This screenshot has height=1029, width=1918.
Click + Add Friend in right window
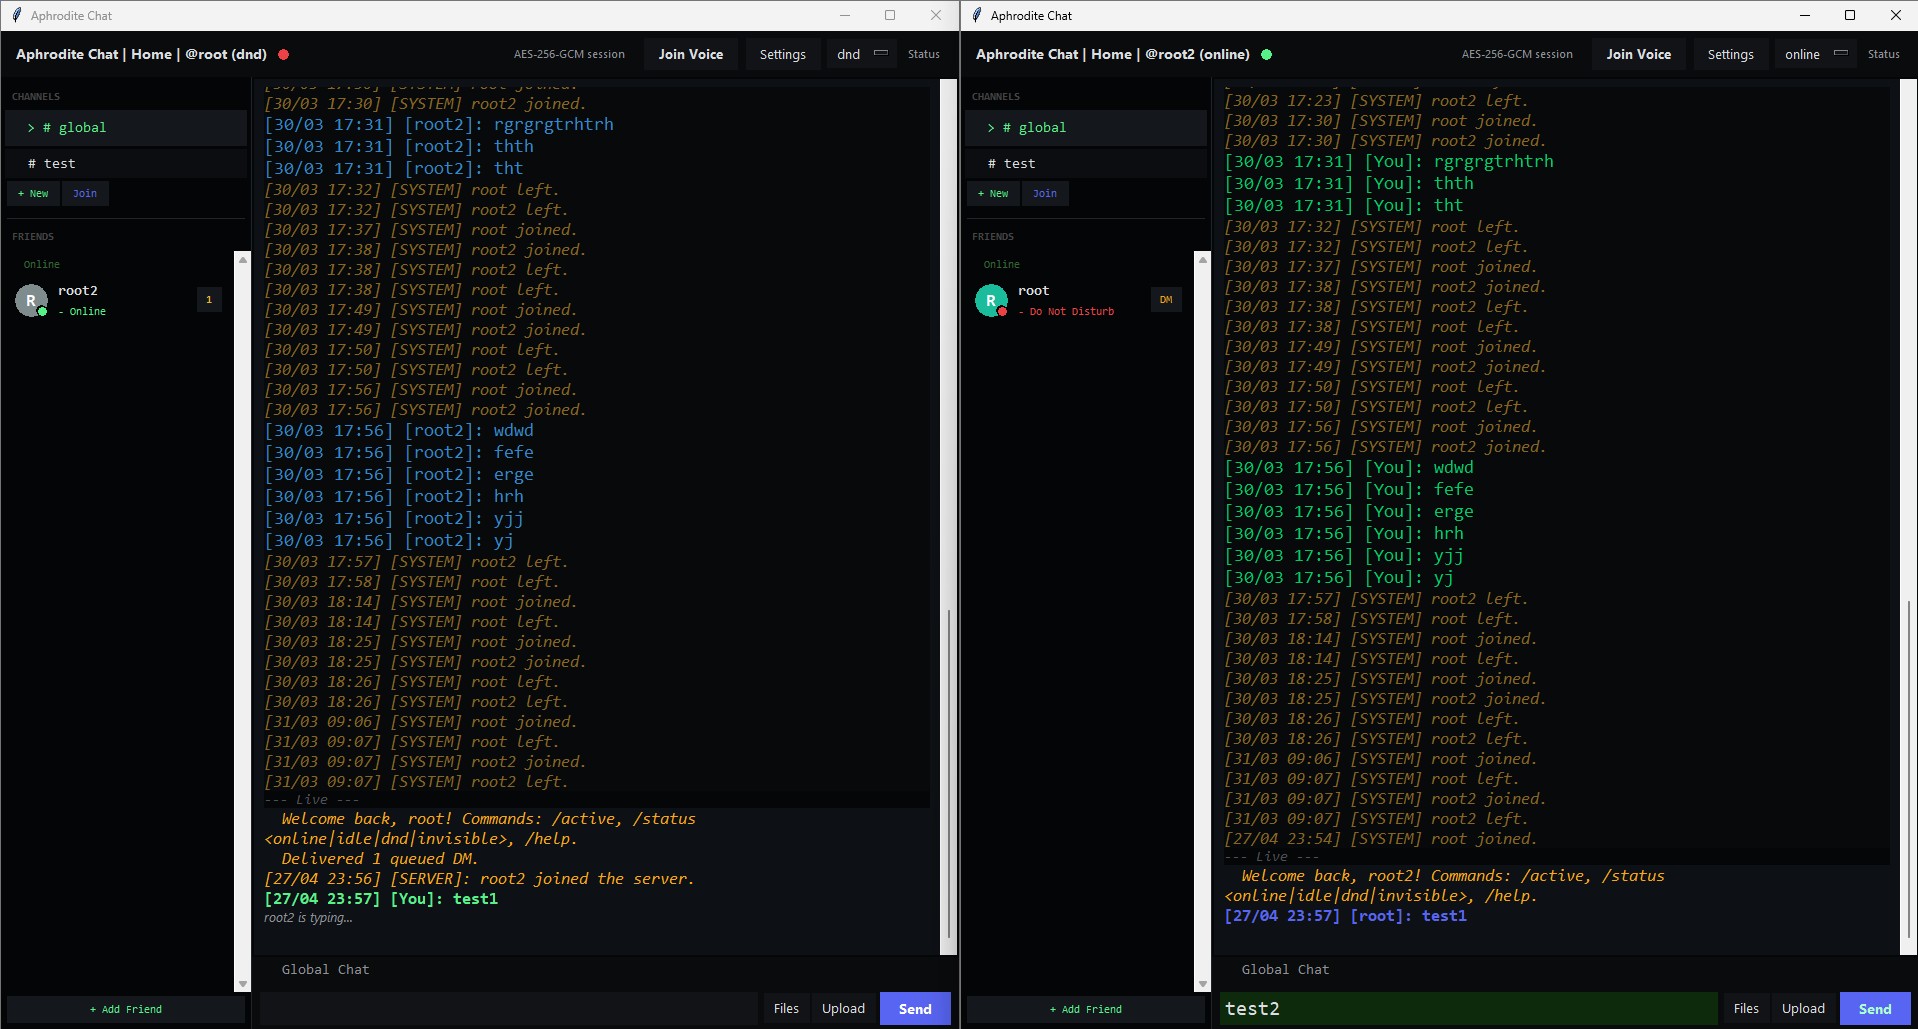(x=1086, y=1009)
